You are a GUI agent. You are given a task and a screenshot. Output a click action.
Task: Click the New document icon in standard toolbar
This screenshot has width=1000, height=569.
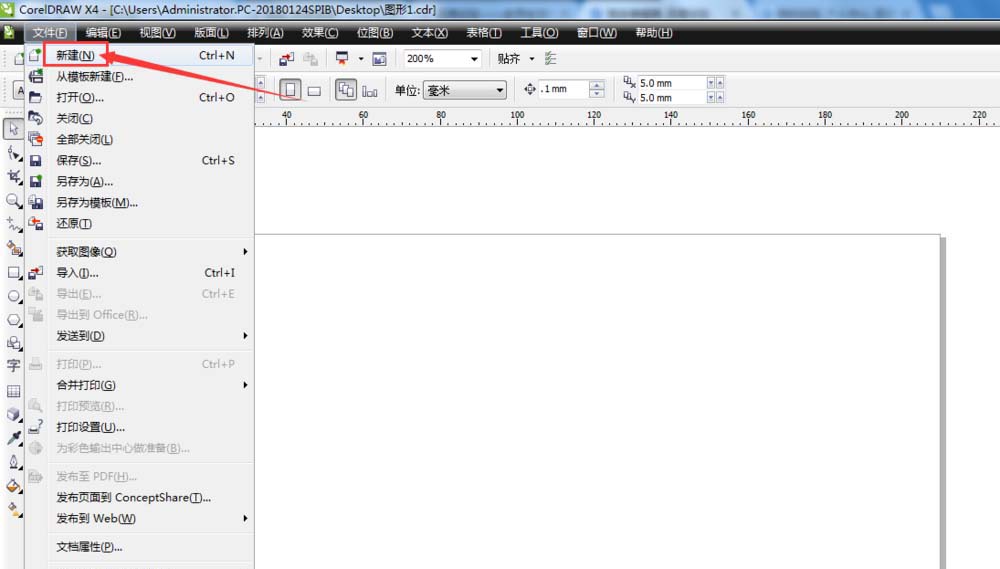[x=19, y=59]
